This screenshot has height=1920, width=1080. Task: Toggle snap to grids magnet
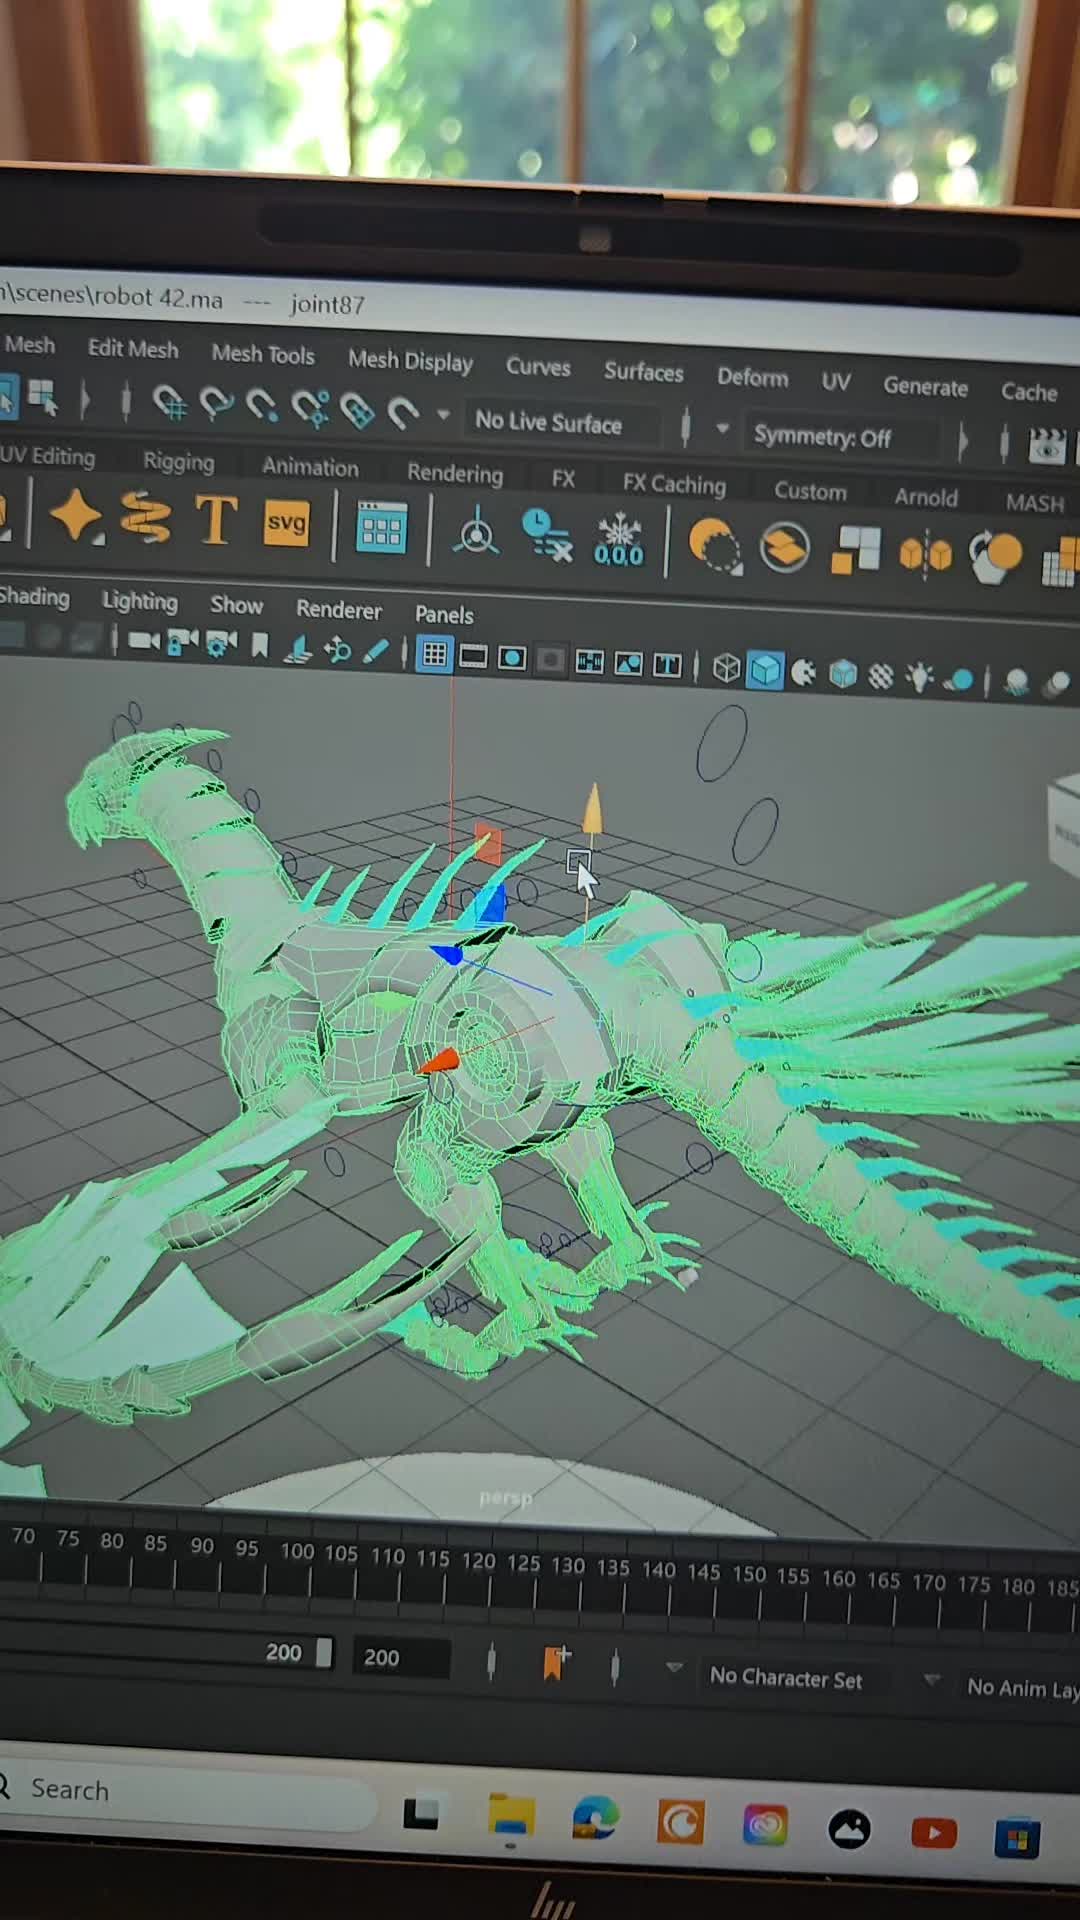click(x=170, y=403)
